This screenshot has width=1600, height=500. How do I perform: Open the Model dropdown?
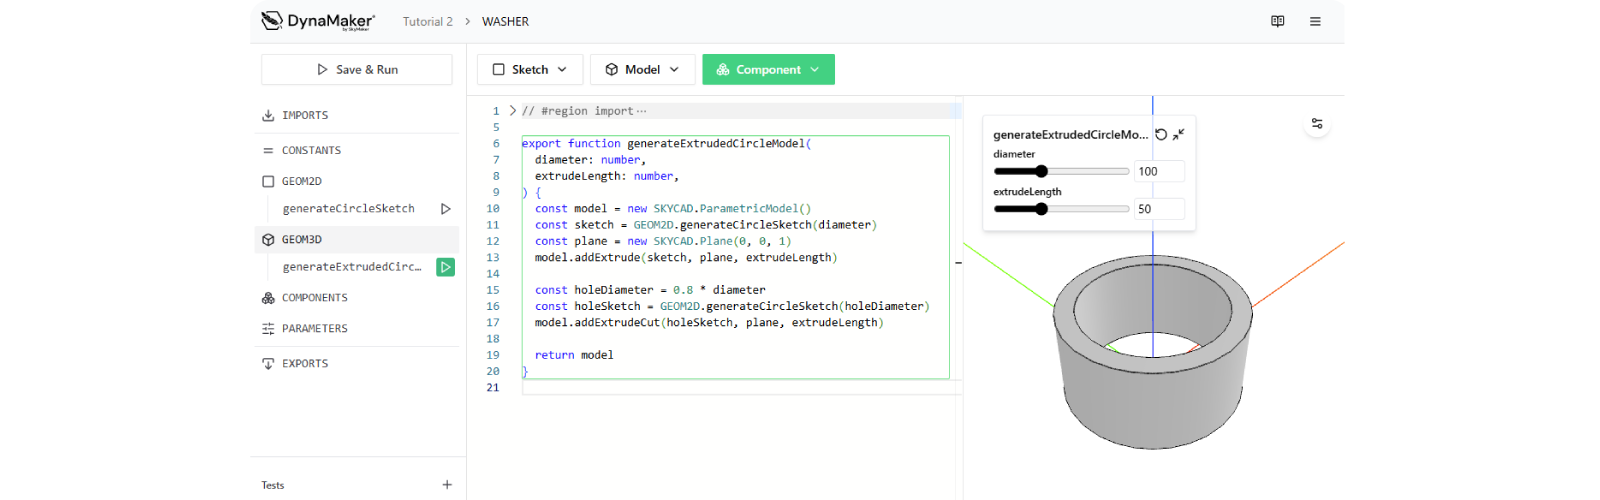click(x=642, y=70)
